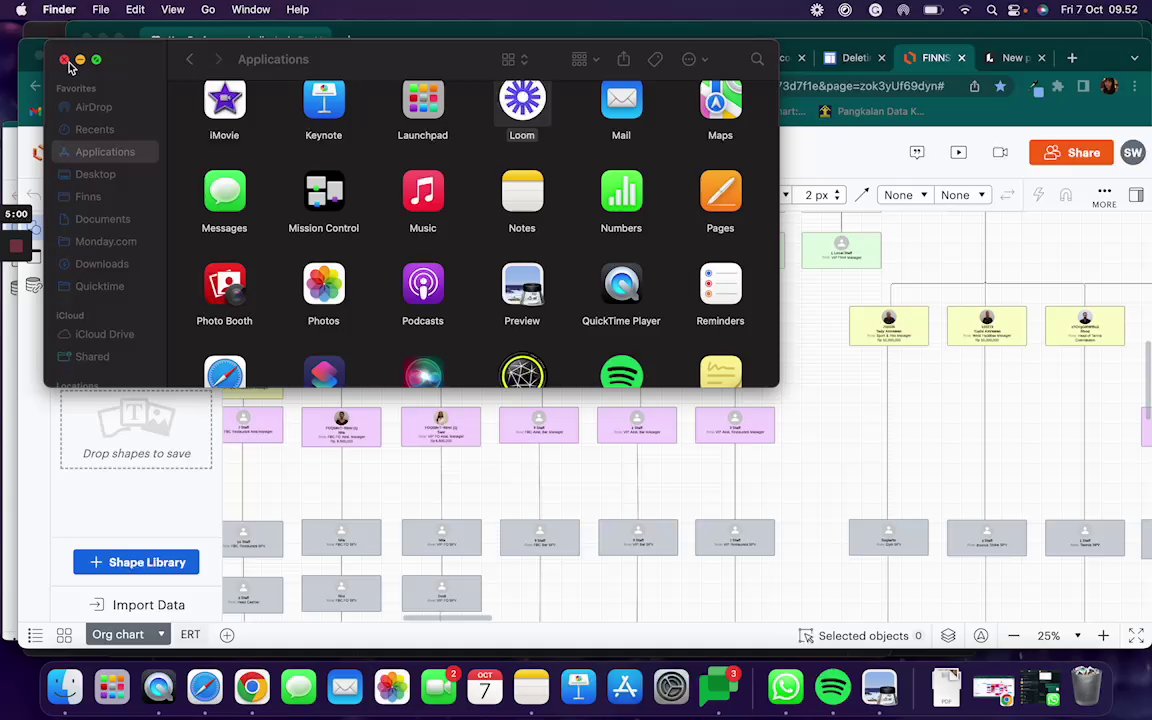This screenshot has height=720, width=1152.
Task: Bookmark page with Chrome star icon
Action: [1000, 86]
